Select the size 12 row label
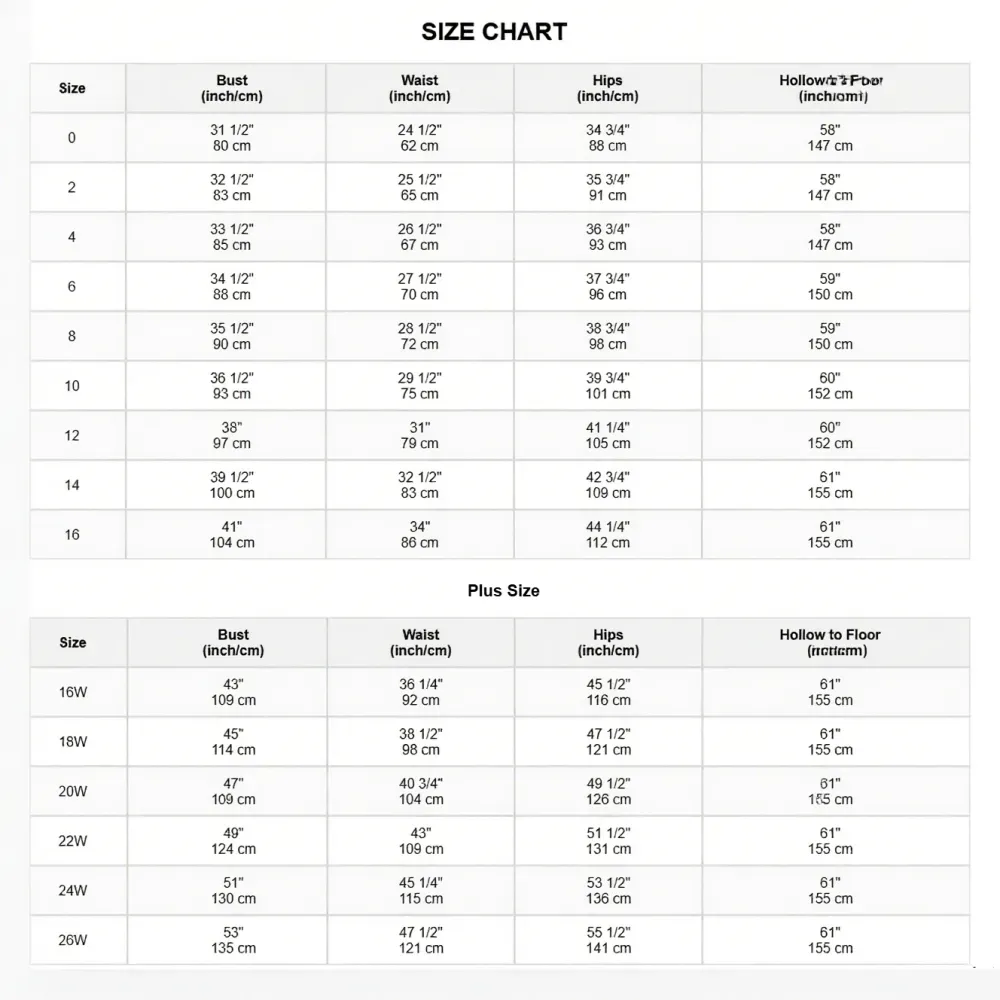 pyautogui.click(x=72, y=436)
